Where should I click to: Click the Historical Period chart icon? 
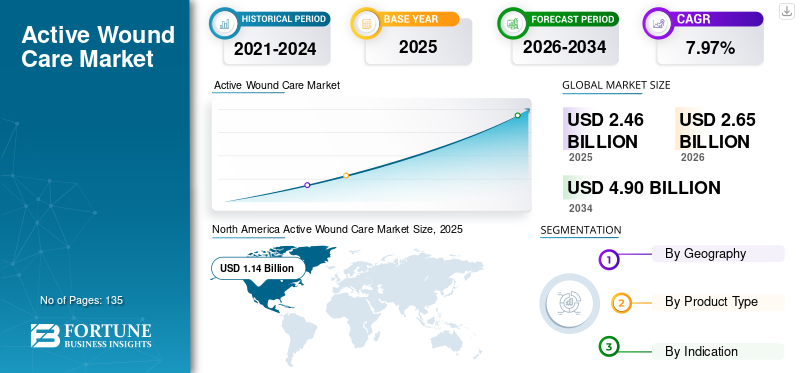tap(224, 23)
